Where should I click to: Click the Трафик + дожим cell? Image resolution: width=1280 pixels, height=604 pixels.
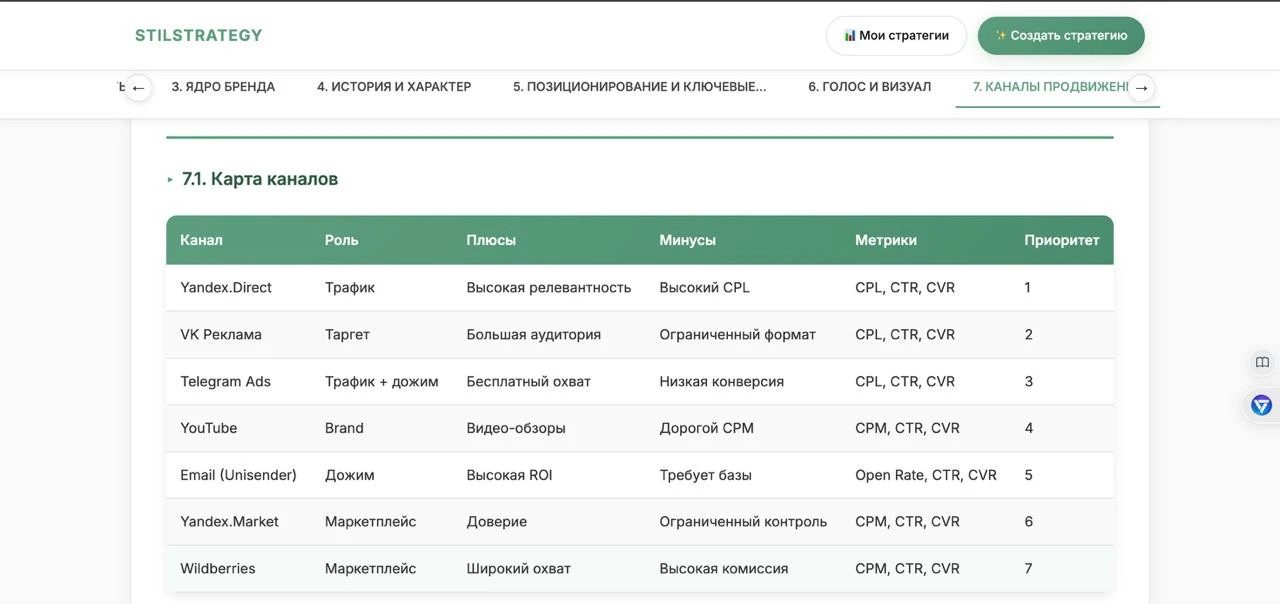(x=382, y=382)
